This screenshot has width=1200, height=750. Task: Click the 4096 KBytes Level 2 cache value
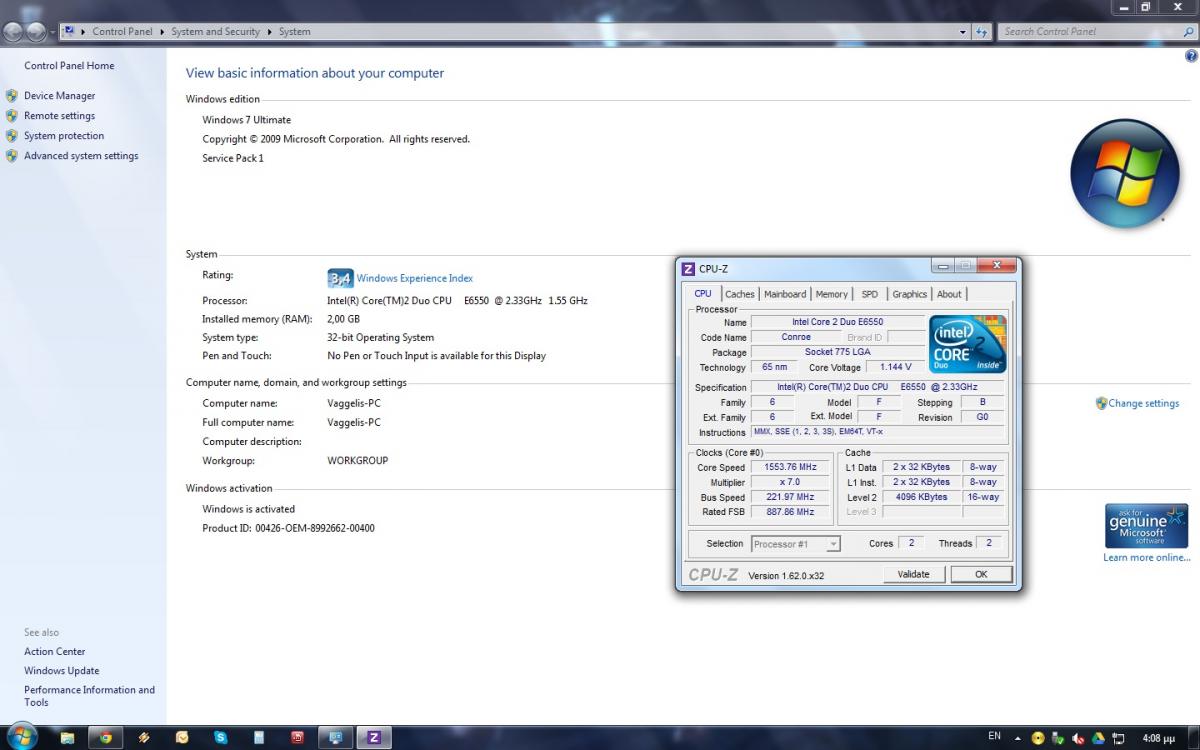click(921, 497)
